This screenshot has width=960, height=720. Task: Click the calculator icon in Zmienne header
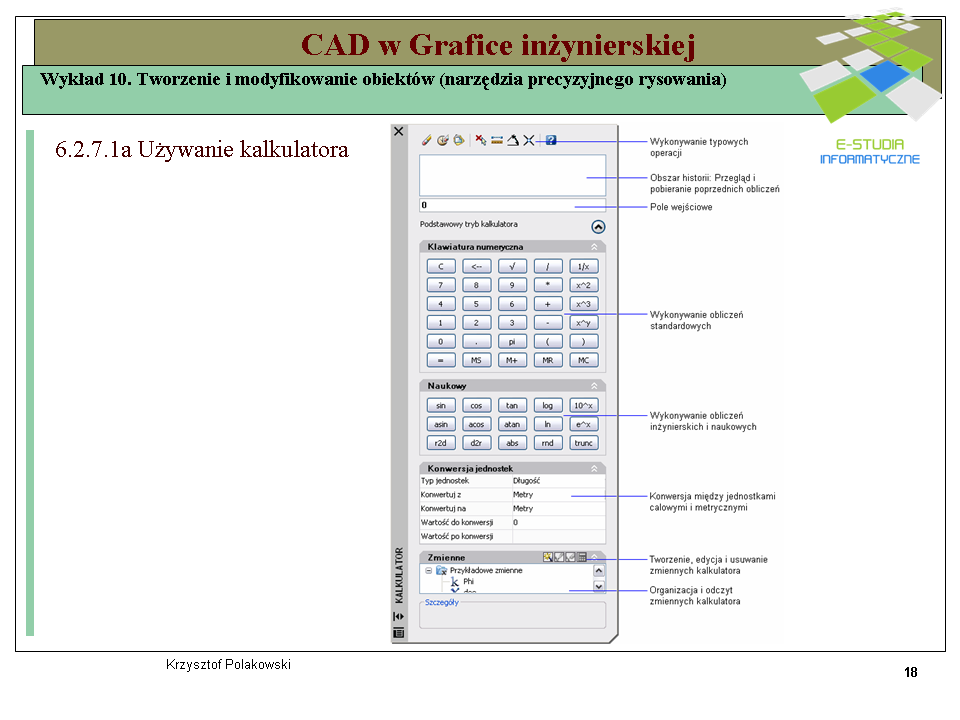click(x=582, y=557)
